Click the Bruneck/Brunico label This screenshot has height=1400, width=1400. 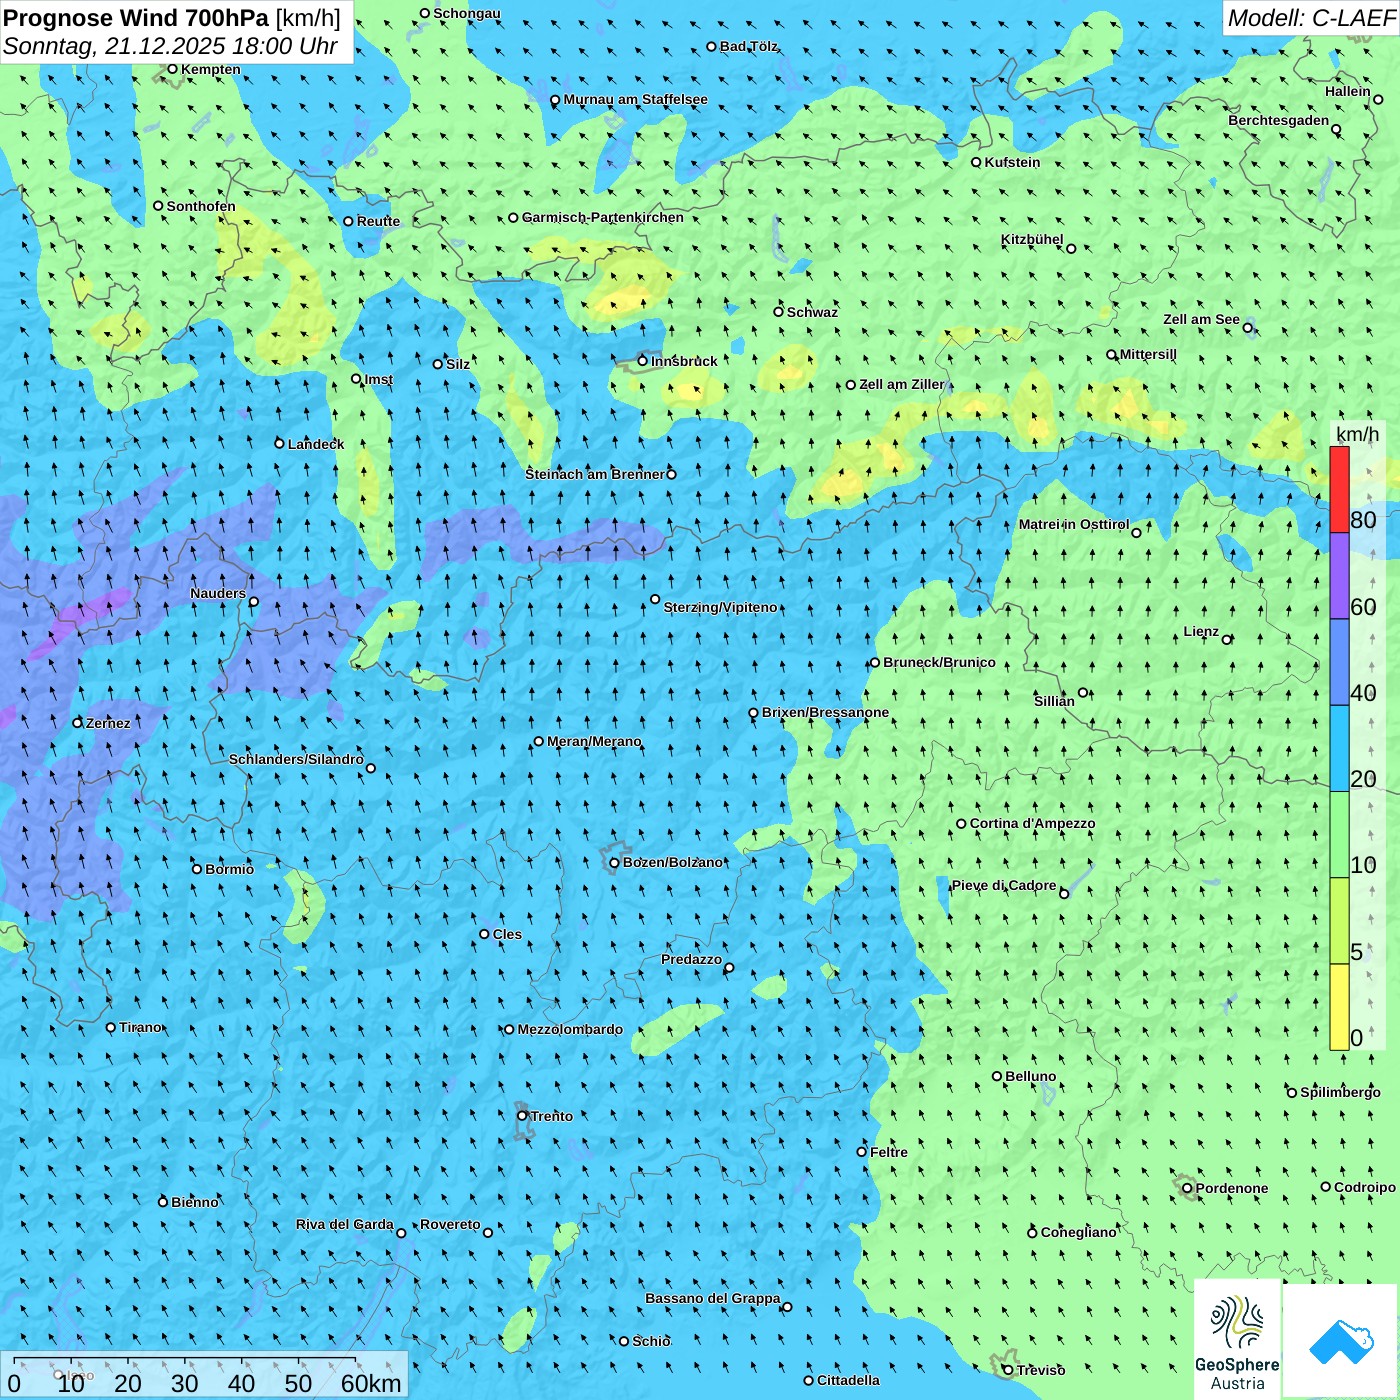click(939, 662)
